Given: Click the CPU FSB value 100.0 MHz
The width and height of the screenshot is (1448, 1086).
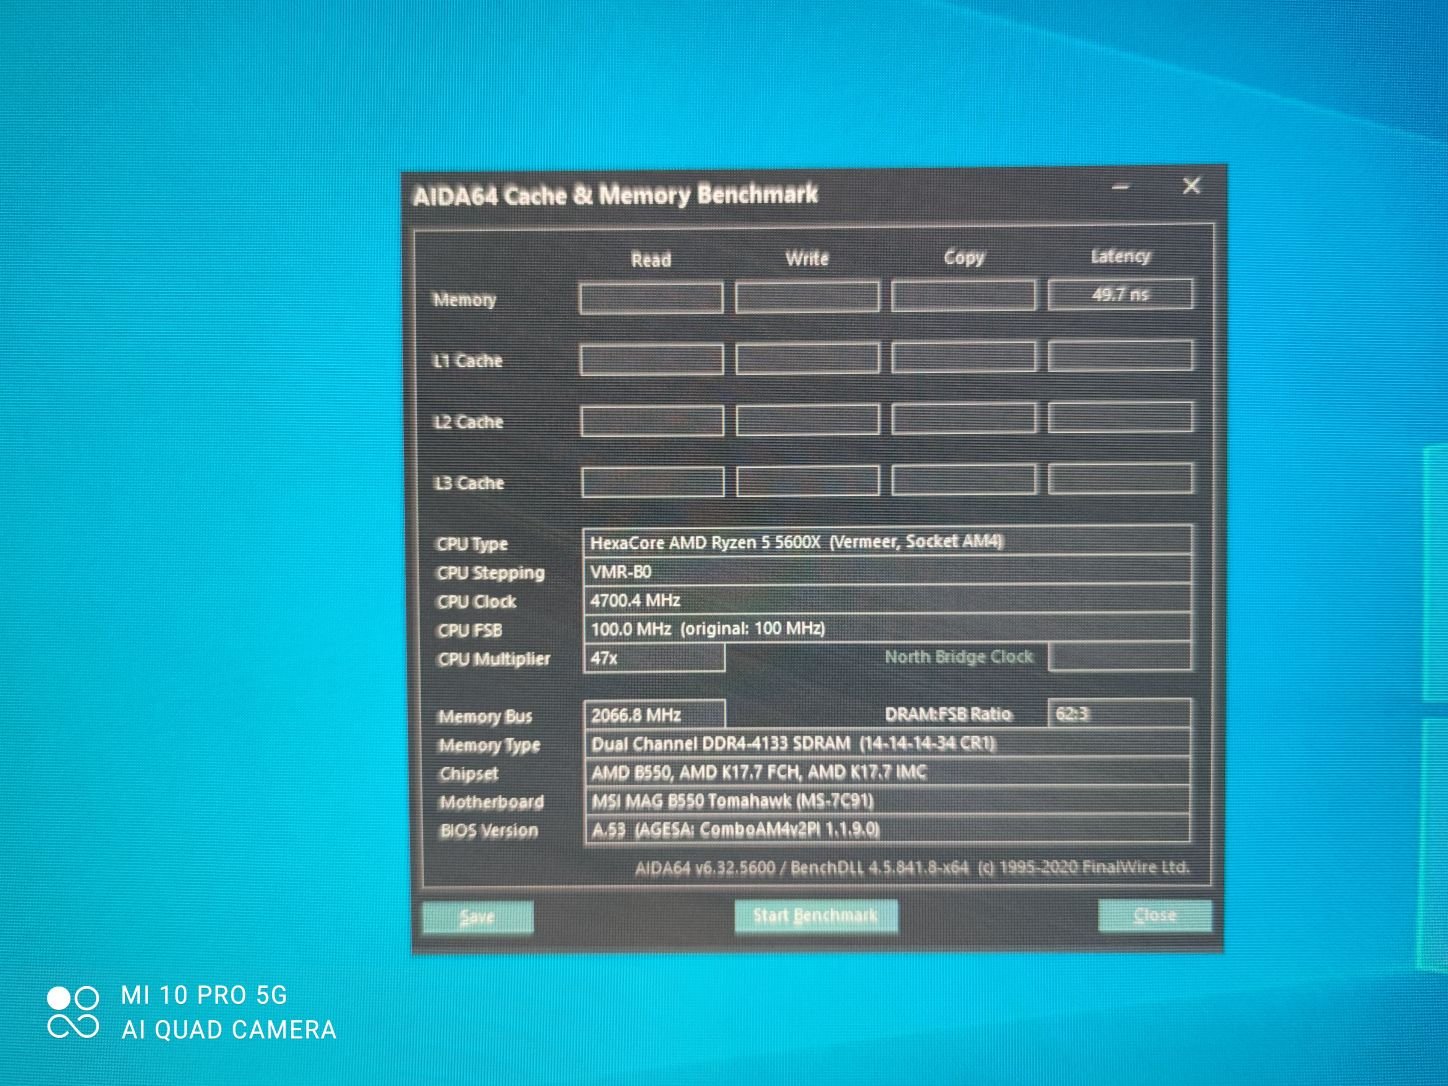Looking at the screenshot, I should [x=887, y=628].
